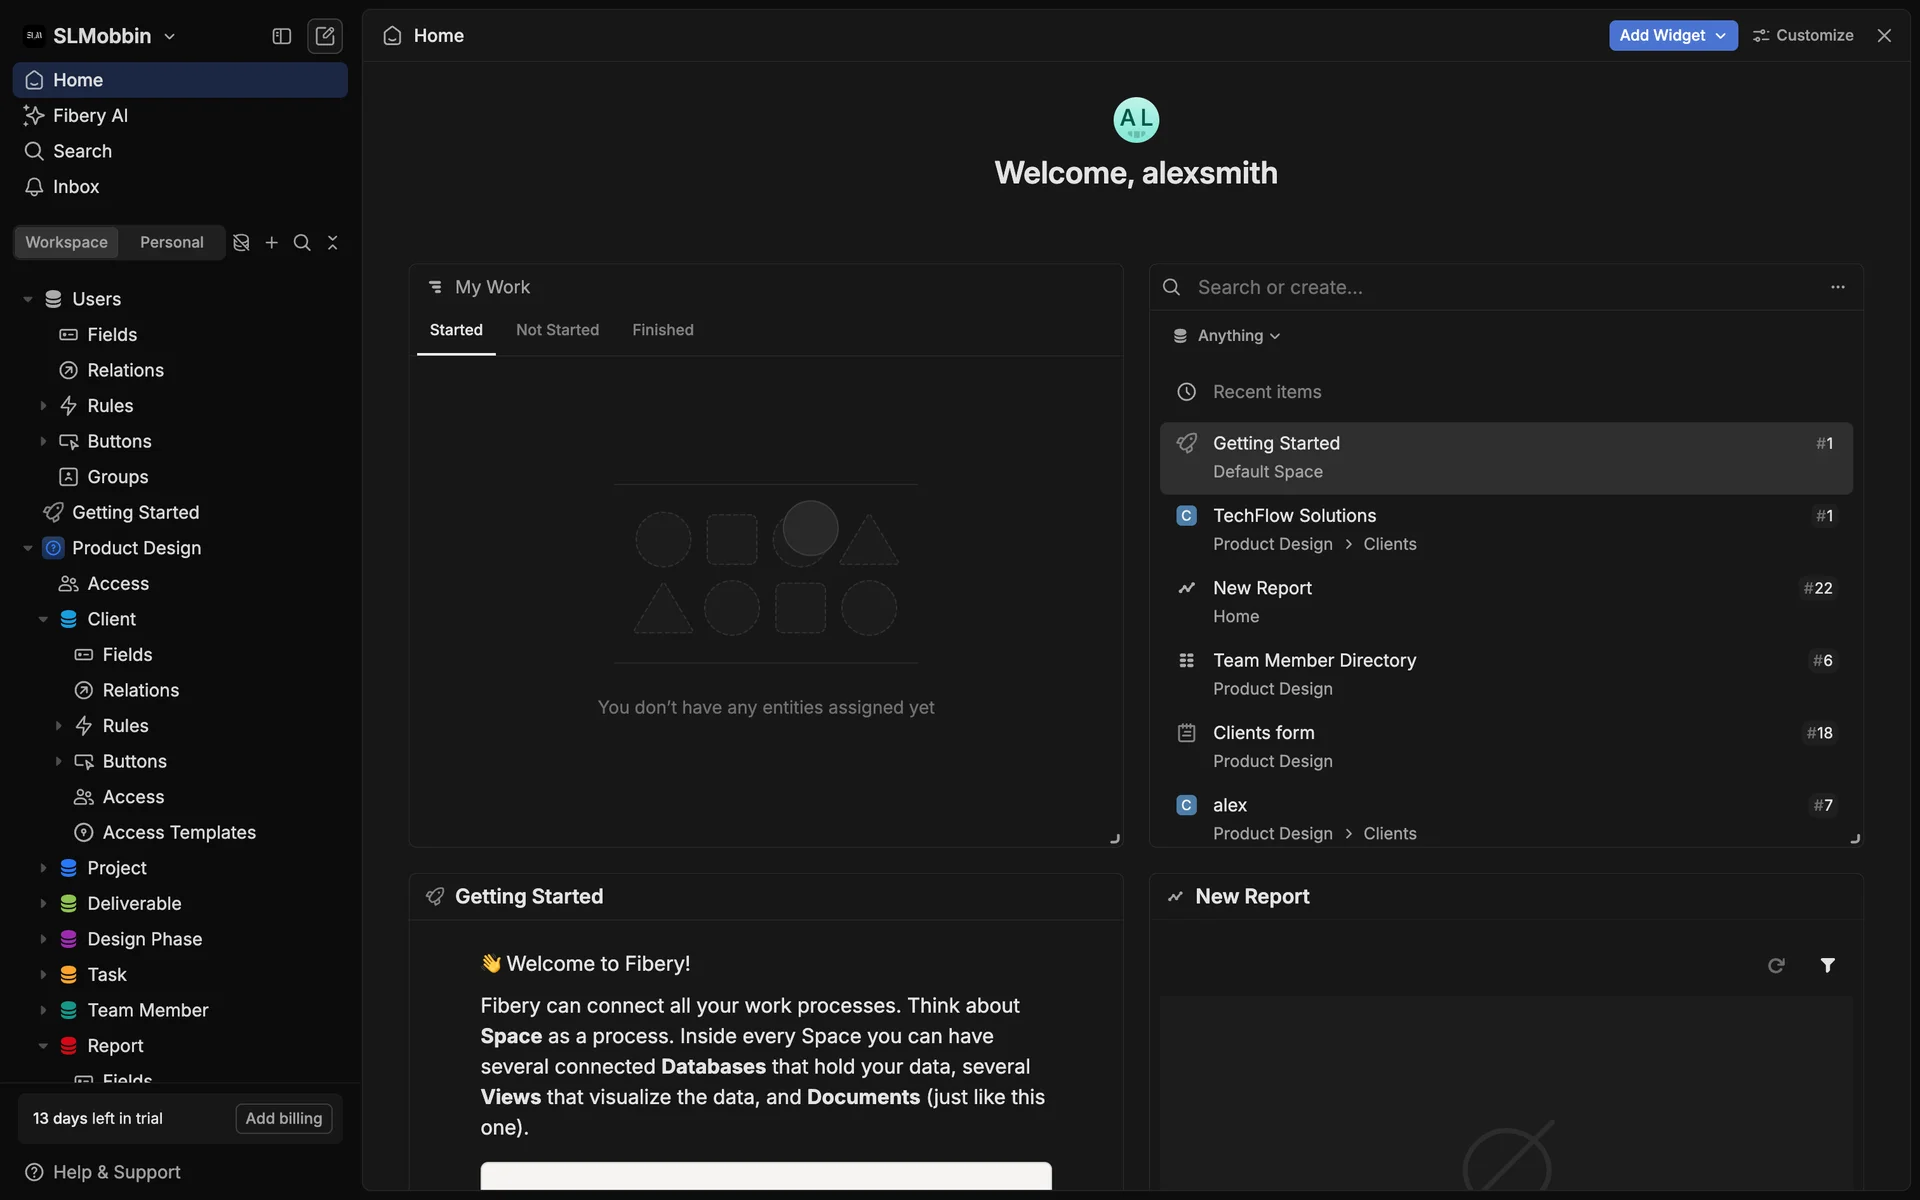Collapse the Product Design space
Image resolution: width=1920 pixels, height=1200 pixels.
(28, 548)
